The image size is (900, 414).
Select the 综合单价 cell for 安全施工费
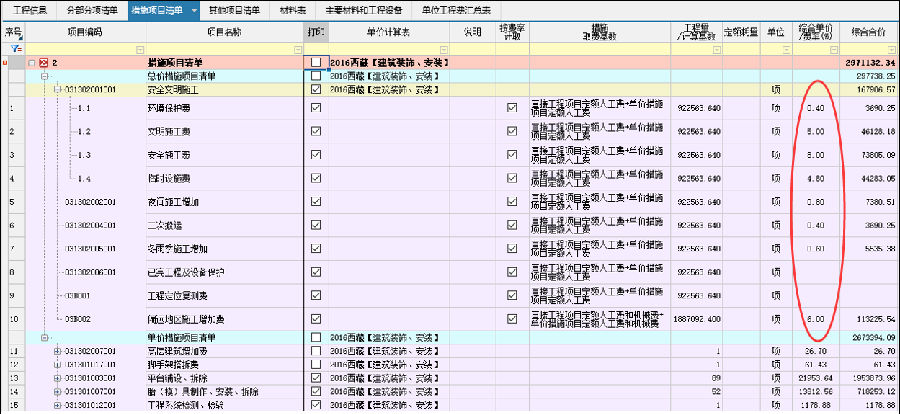816,156
